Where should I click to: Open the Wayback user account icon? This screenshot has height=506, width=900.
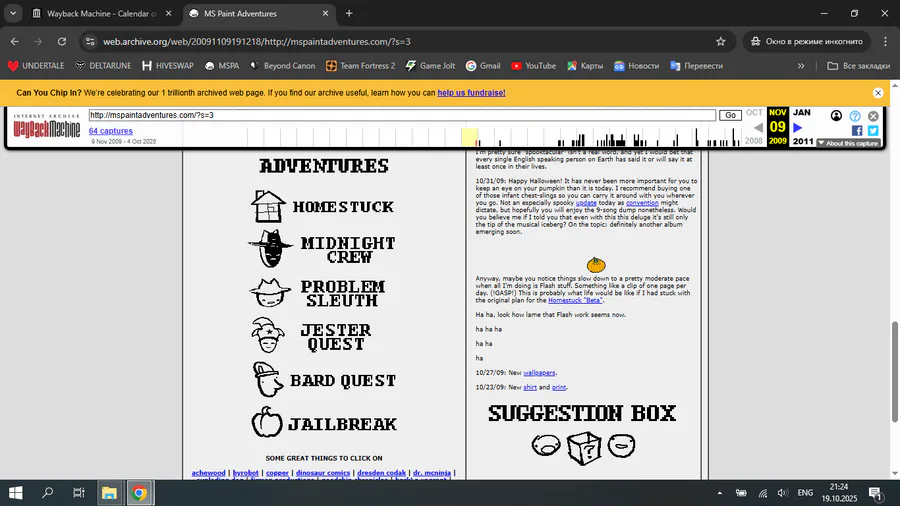pos(836,116)
